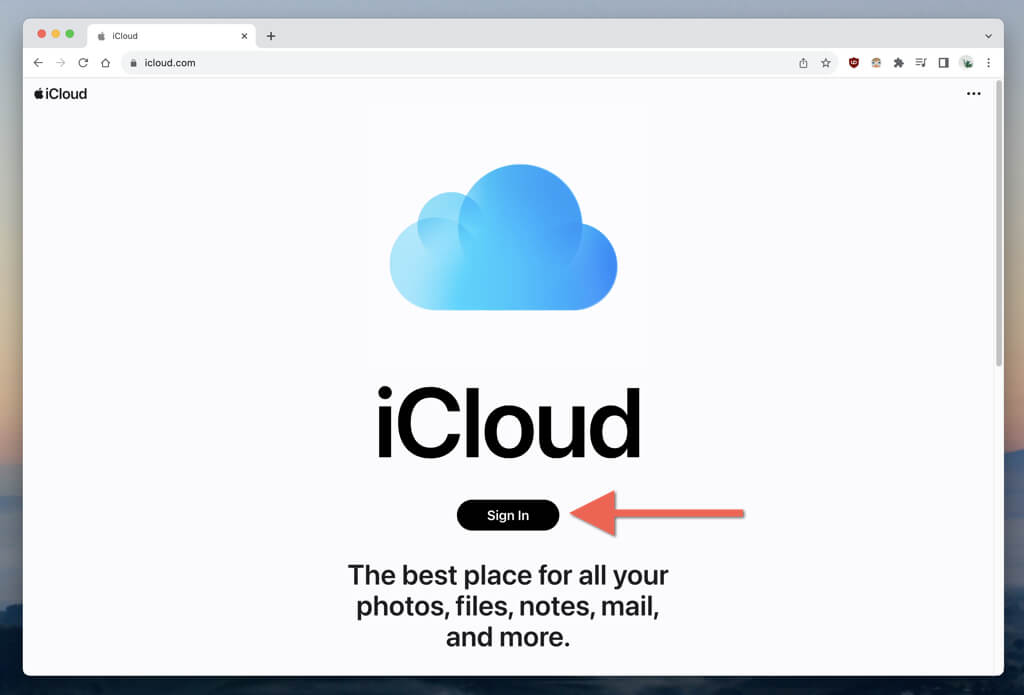Open the uBlock Origin extension icon
1024x695 pixels.
point(854,63)
